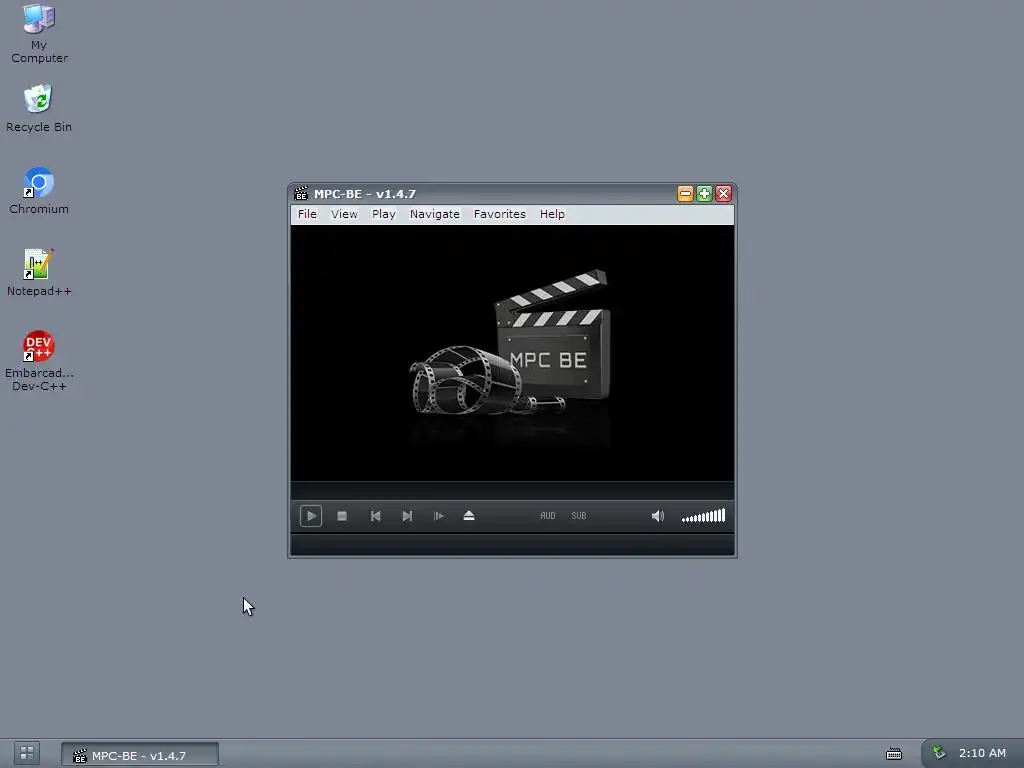Click the MPC BE logo video area
The height and width of the screenshot is (768, 1024).
point(512,353)
